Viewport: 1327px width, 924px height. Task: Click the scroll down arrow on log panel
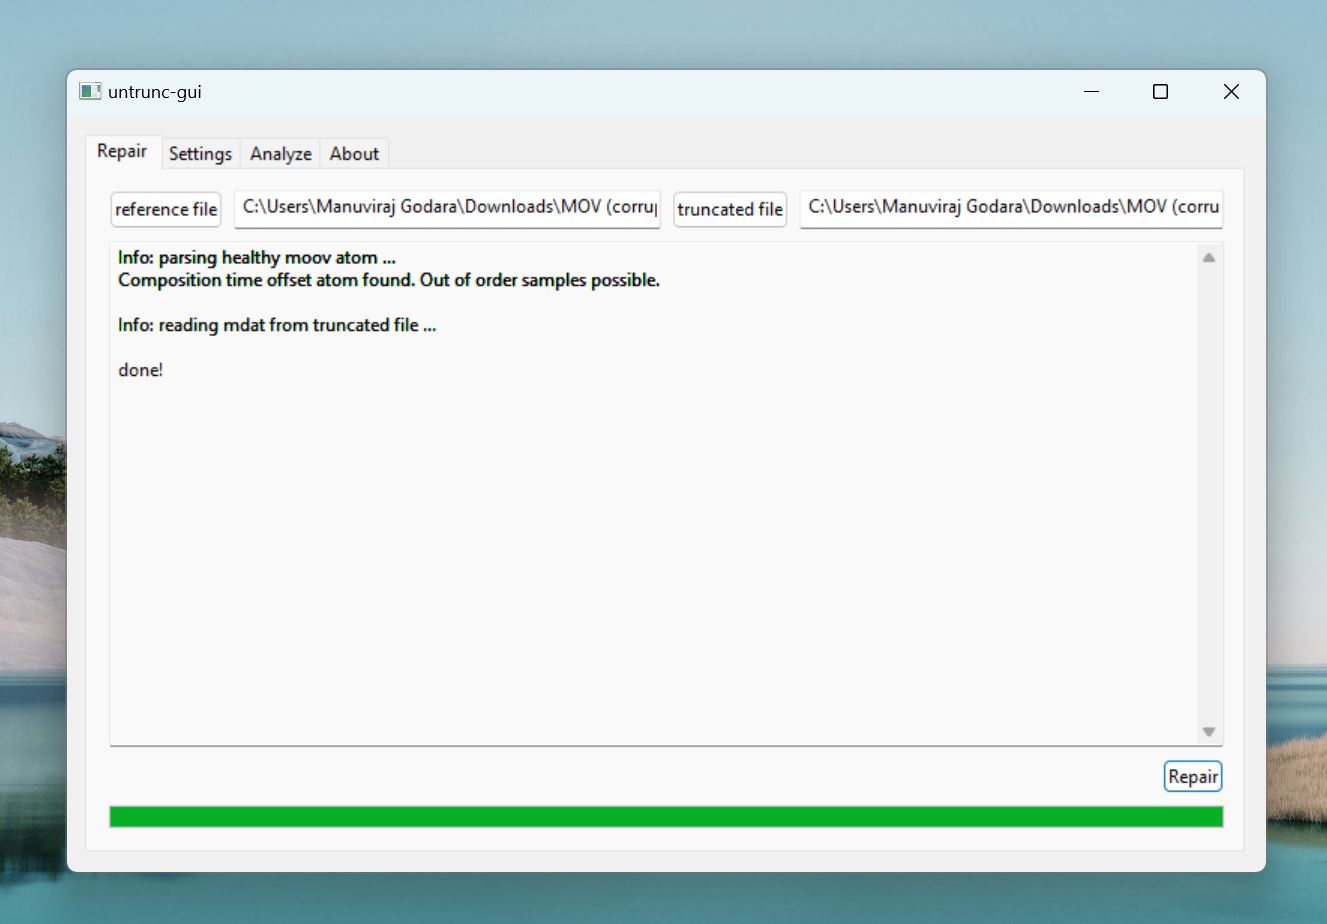[1208, 731]
